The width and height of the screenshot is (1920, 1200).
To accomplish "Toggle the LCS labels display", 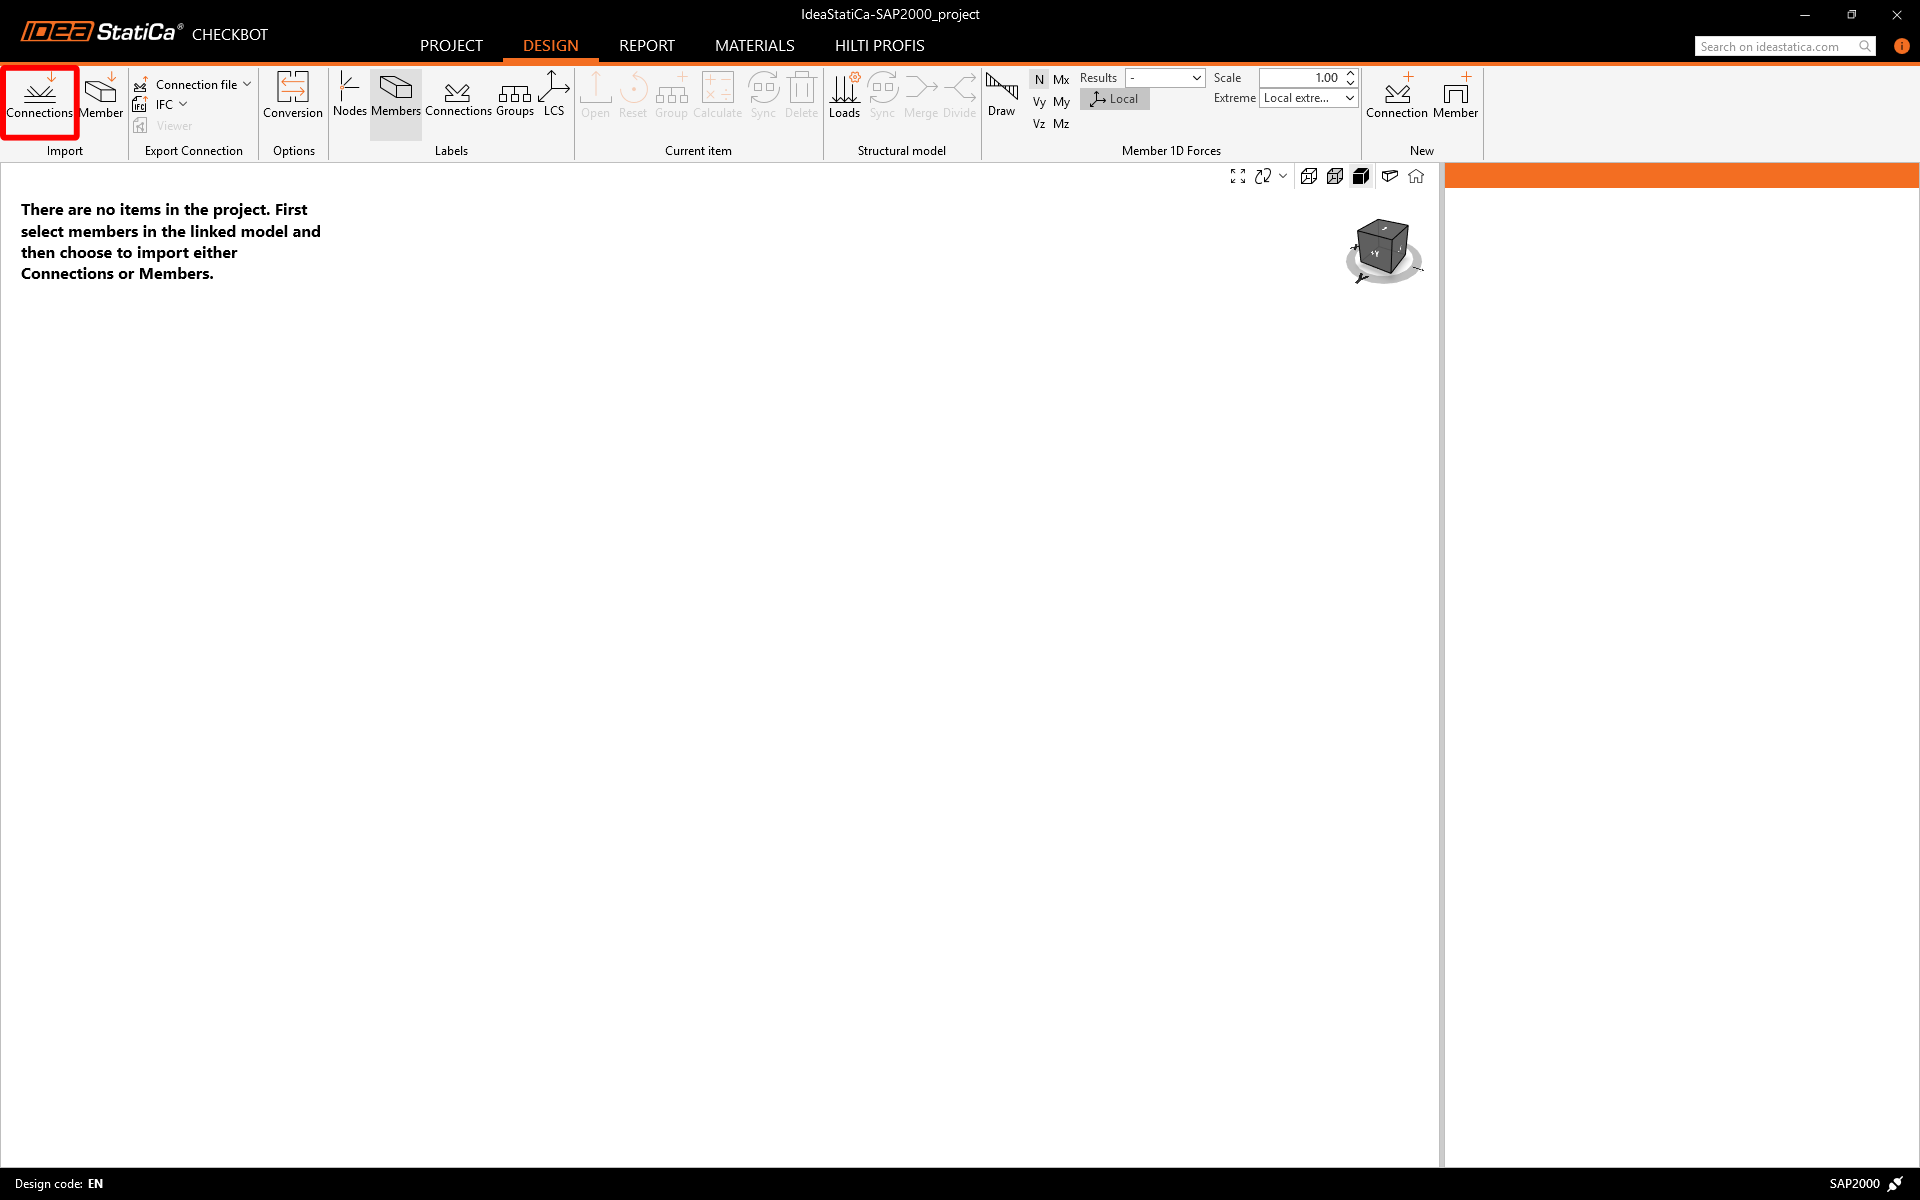I will click(554, 95).
